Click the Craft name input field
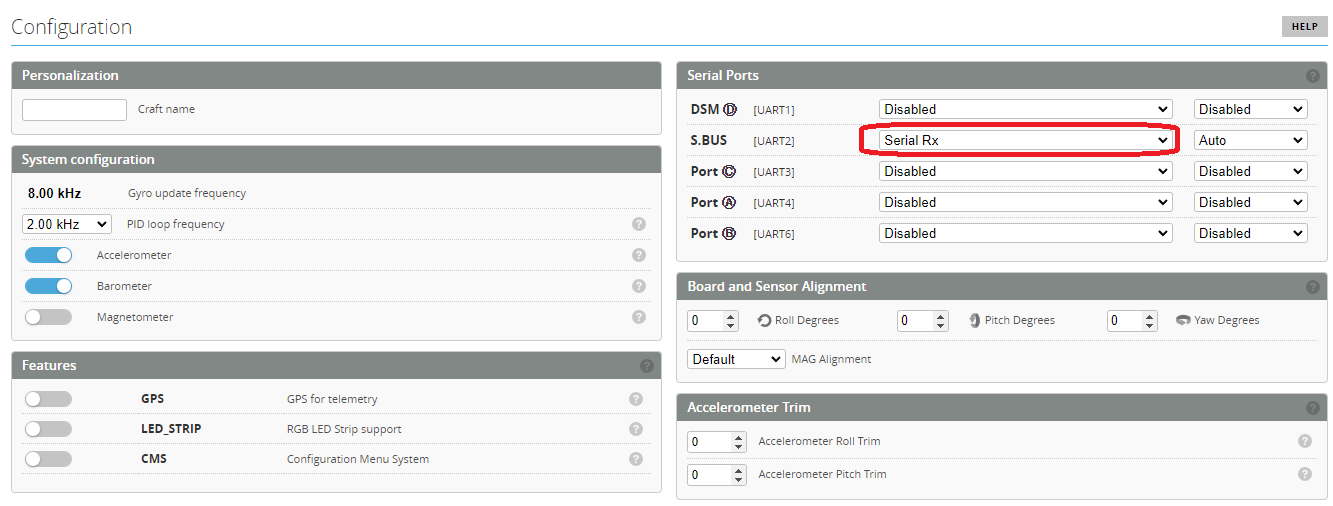This screenshot has width=1333, height=506. (74, 110)
